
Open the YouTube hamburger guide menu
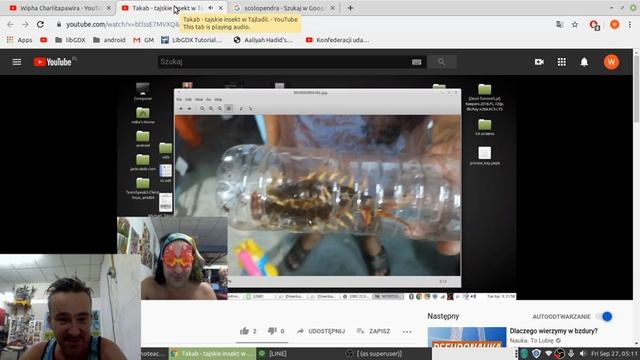(x=17, y=62)
